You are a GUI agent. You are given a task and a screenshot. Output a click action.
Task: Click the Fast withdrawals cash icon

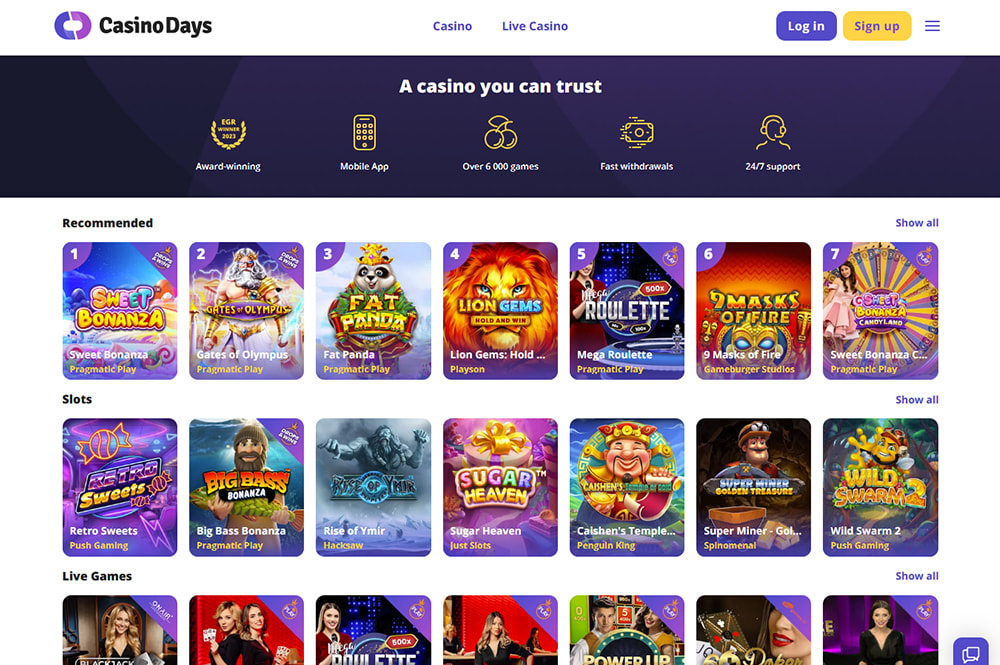pos(636,133)
